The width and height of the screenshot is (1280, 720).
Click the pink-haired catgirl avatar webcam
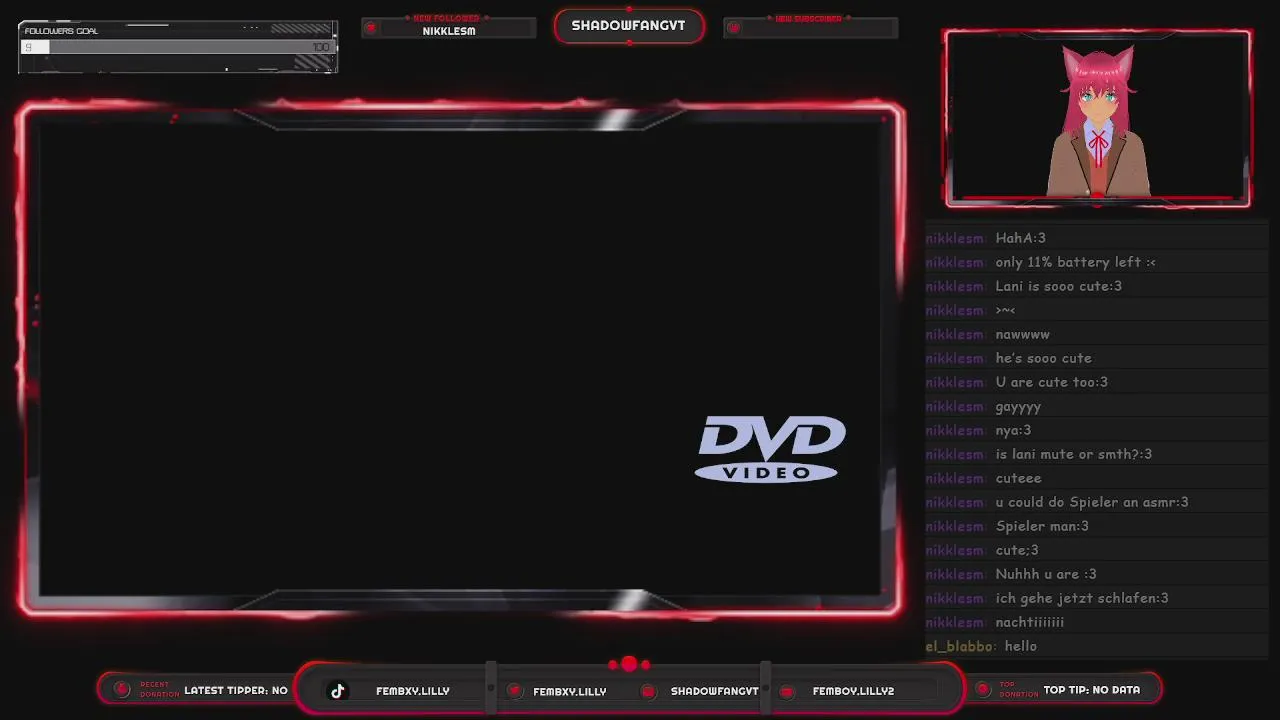click(1098, 118)
